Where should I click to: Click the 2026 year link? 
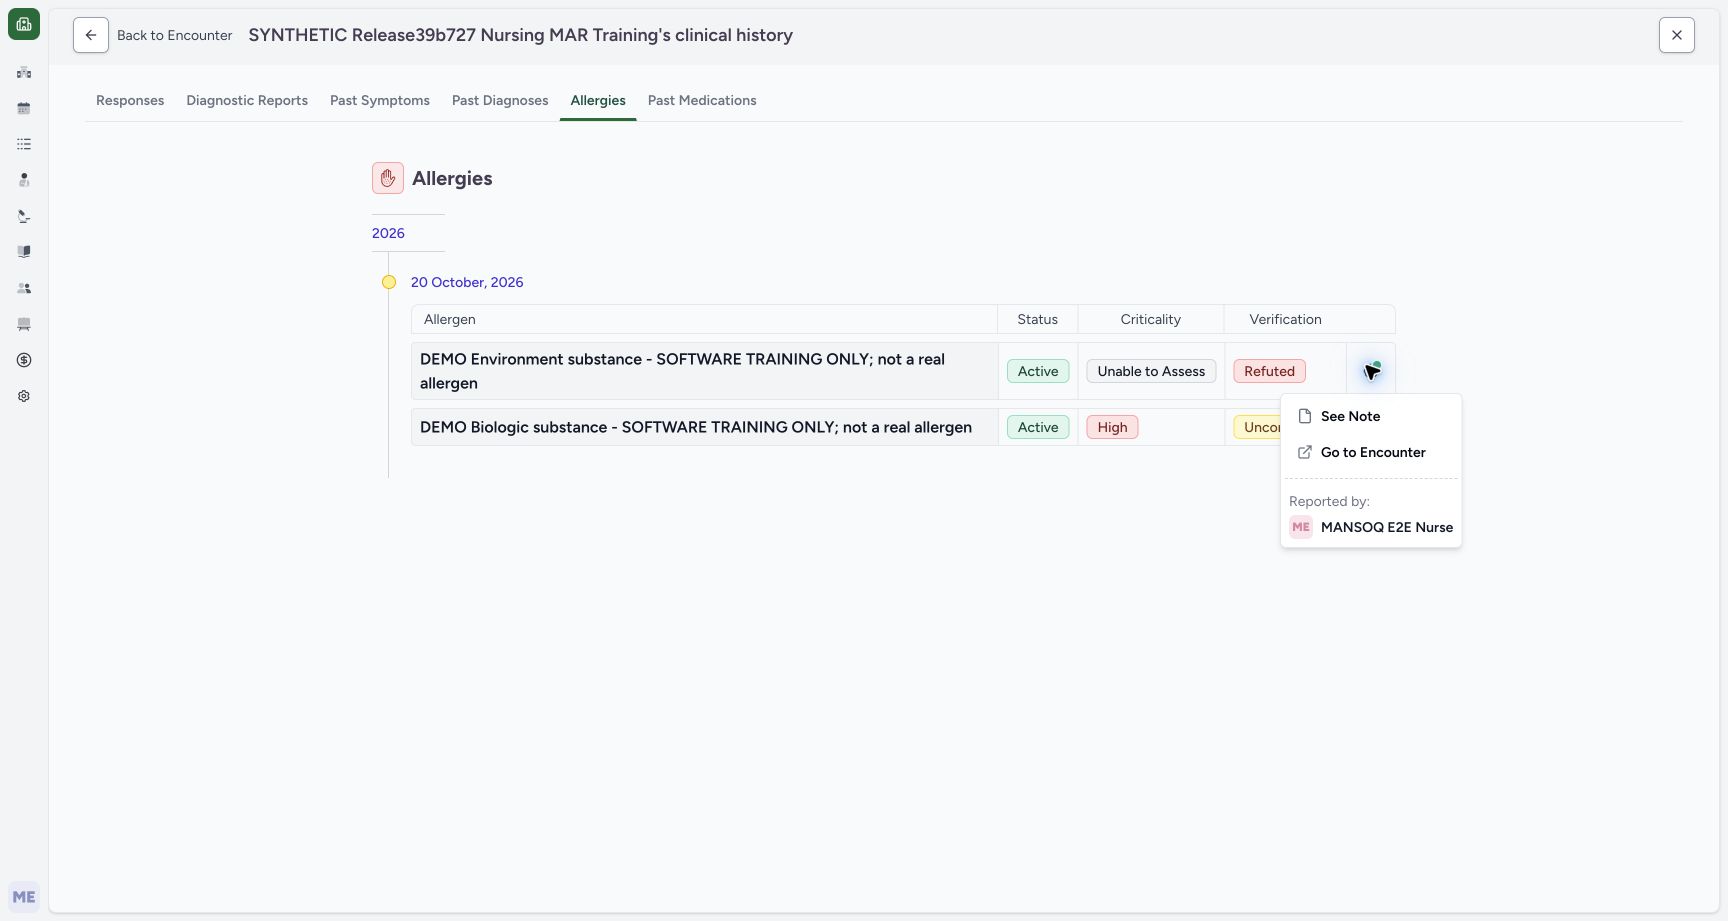point(388,233)
